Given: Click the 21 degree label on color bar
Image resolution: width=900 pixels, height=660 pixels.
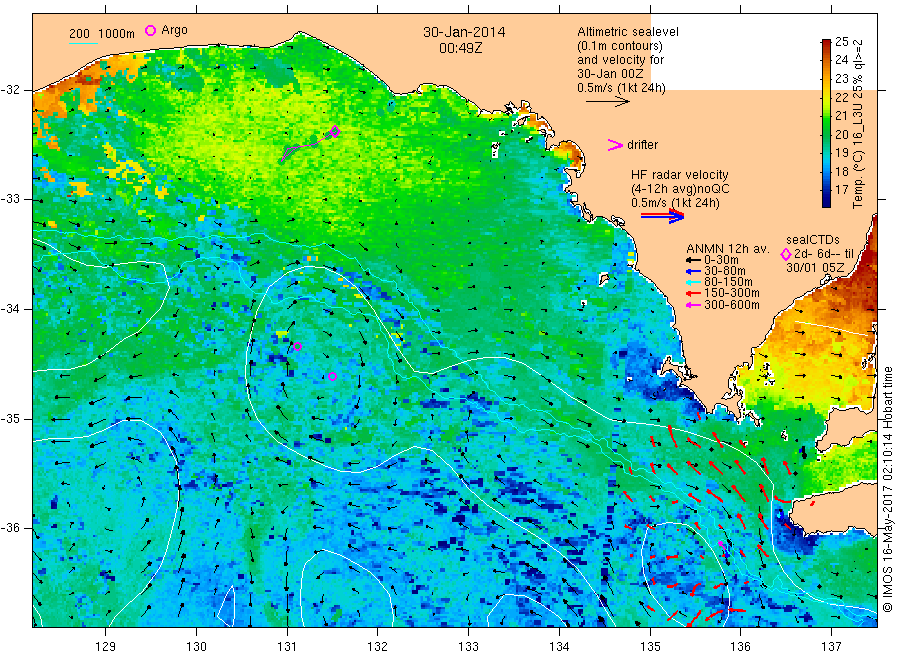Looking at the screenshot, I should (841, 115).
